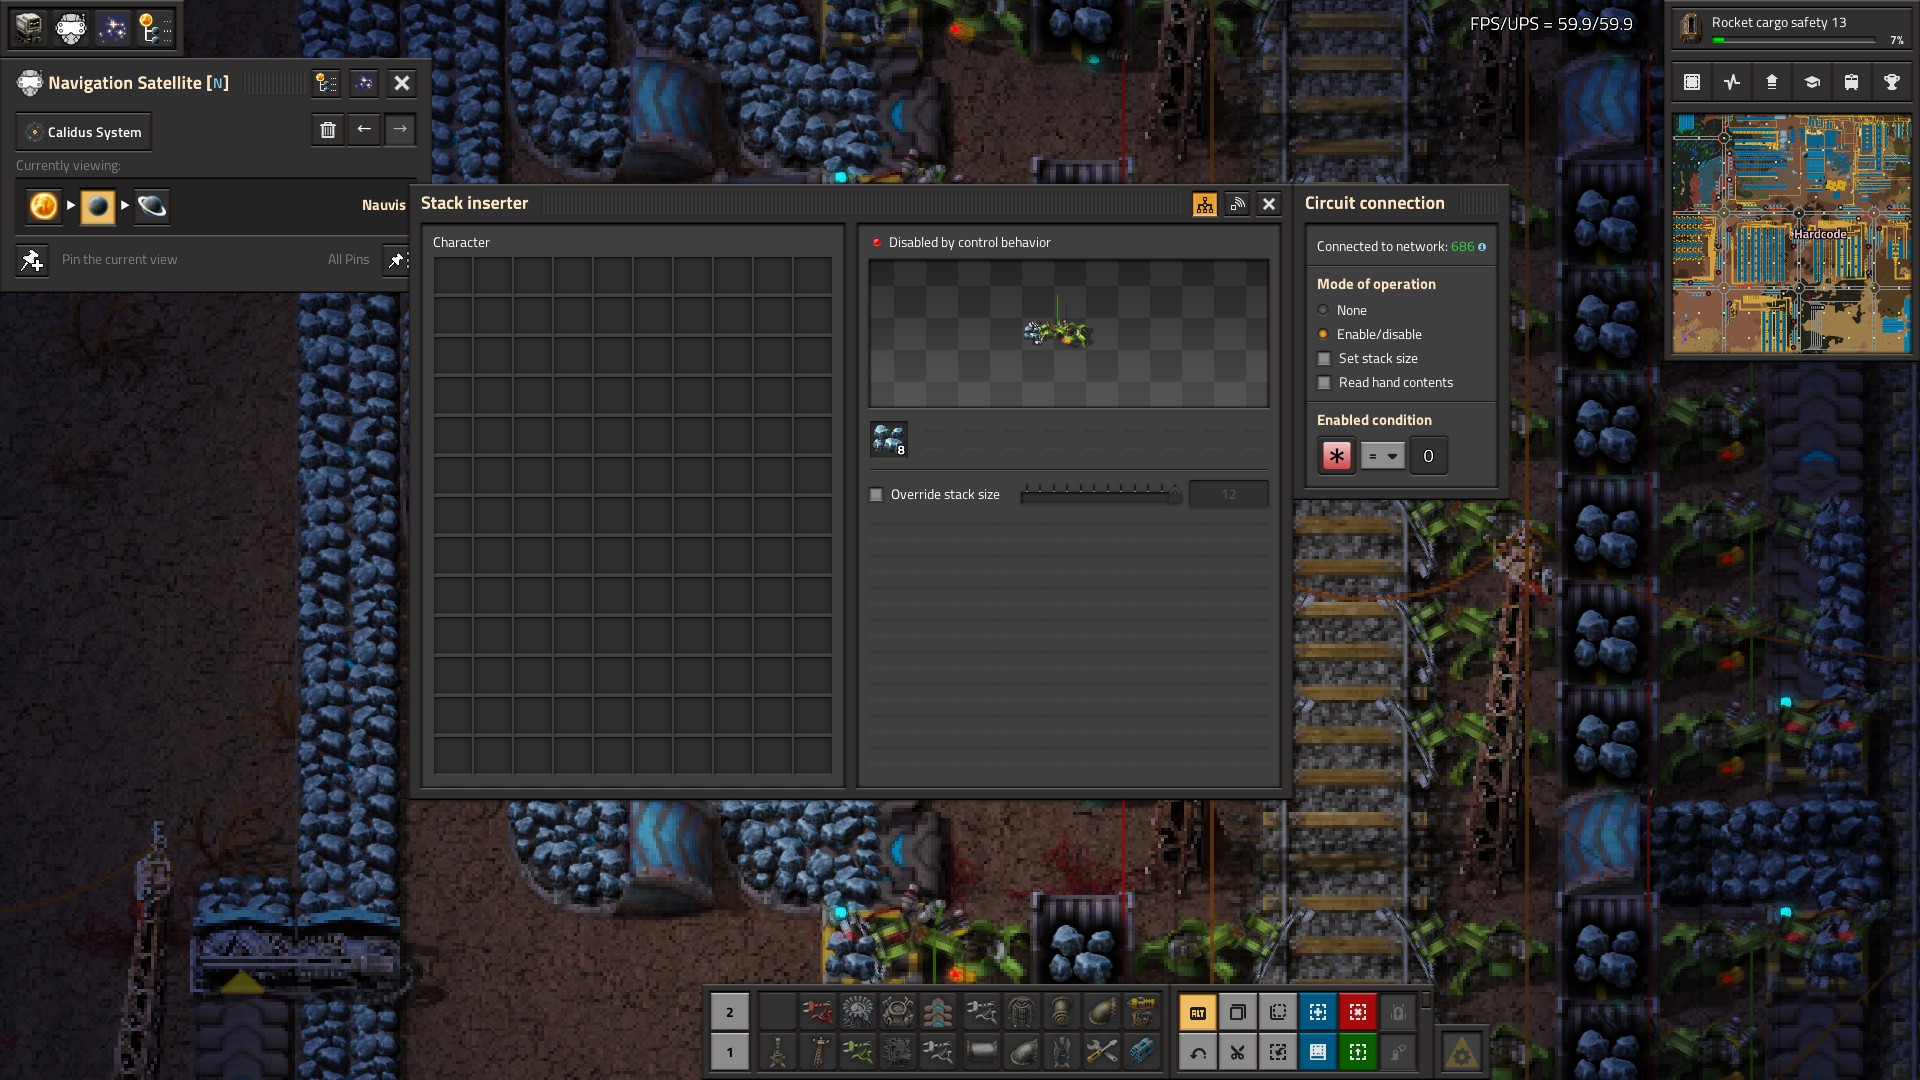The image size is (1920, 1080).
Task: Toggle the ALT mode button
Action: (1198, 1013)
